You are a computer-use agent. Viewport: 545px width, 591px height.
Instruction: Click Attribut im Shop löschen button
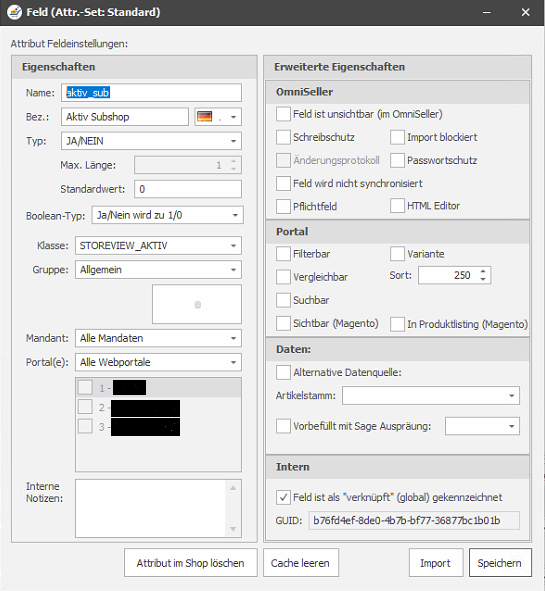tap(191, 563)
